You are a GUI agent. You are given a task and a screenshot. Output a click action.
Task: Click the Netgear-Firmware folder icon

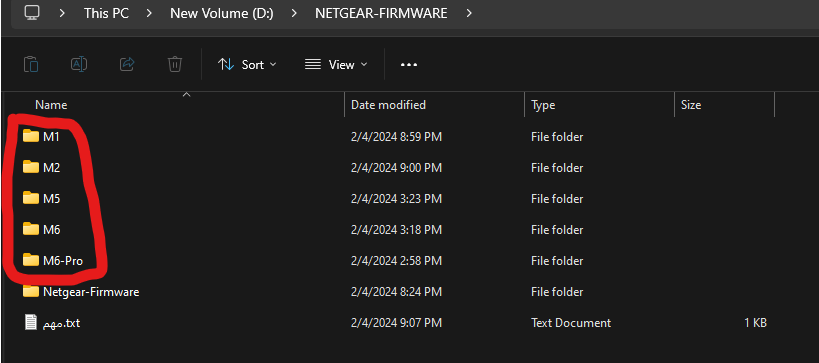click(x=31, y=291)
